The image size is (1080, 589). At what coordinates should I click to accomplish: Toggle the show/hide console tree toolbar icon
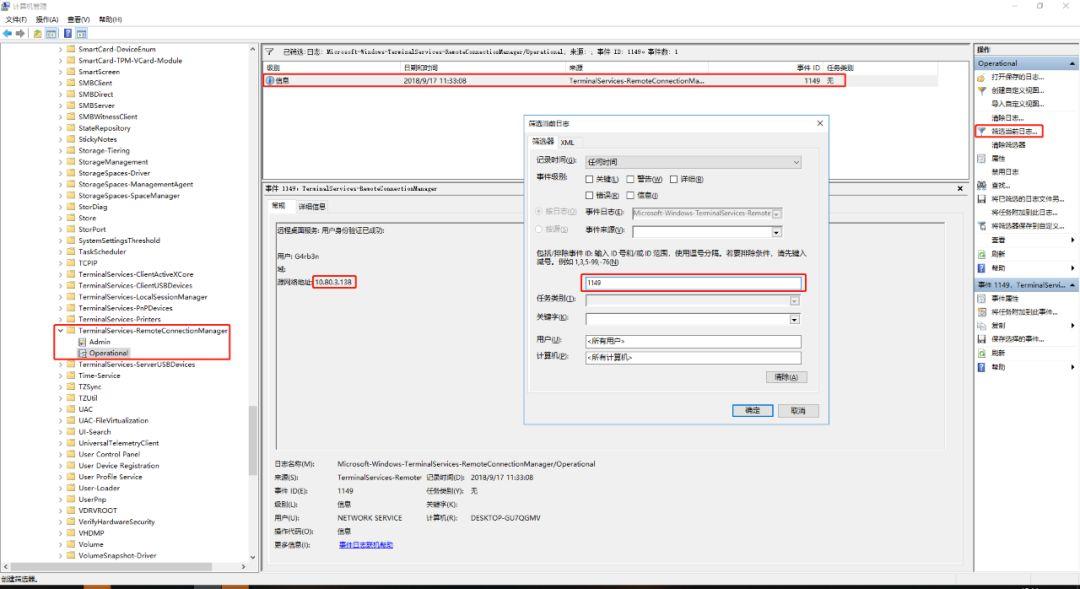50,33
